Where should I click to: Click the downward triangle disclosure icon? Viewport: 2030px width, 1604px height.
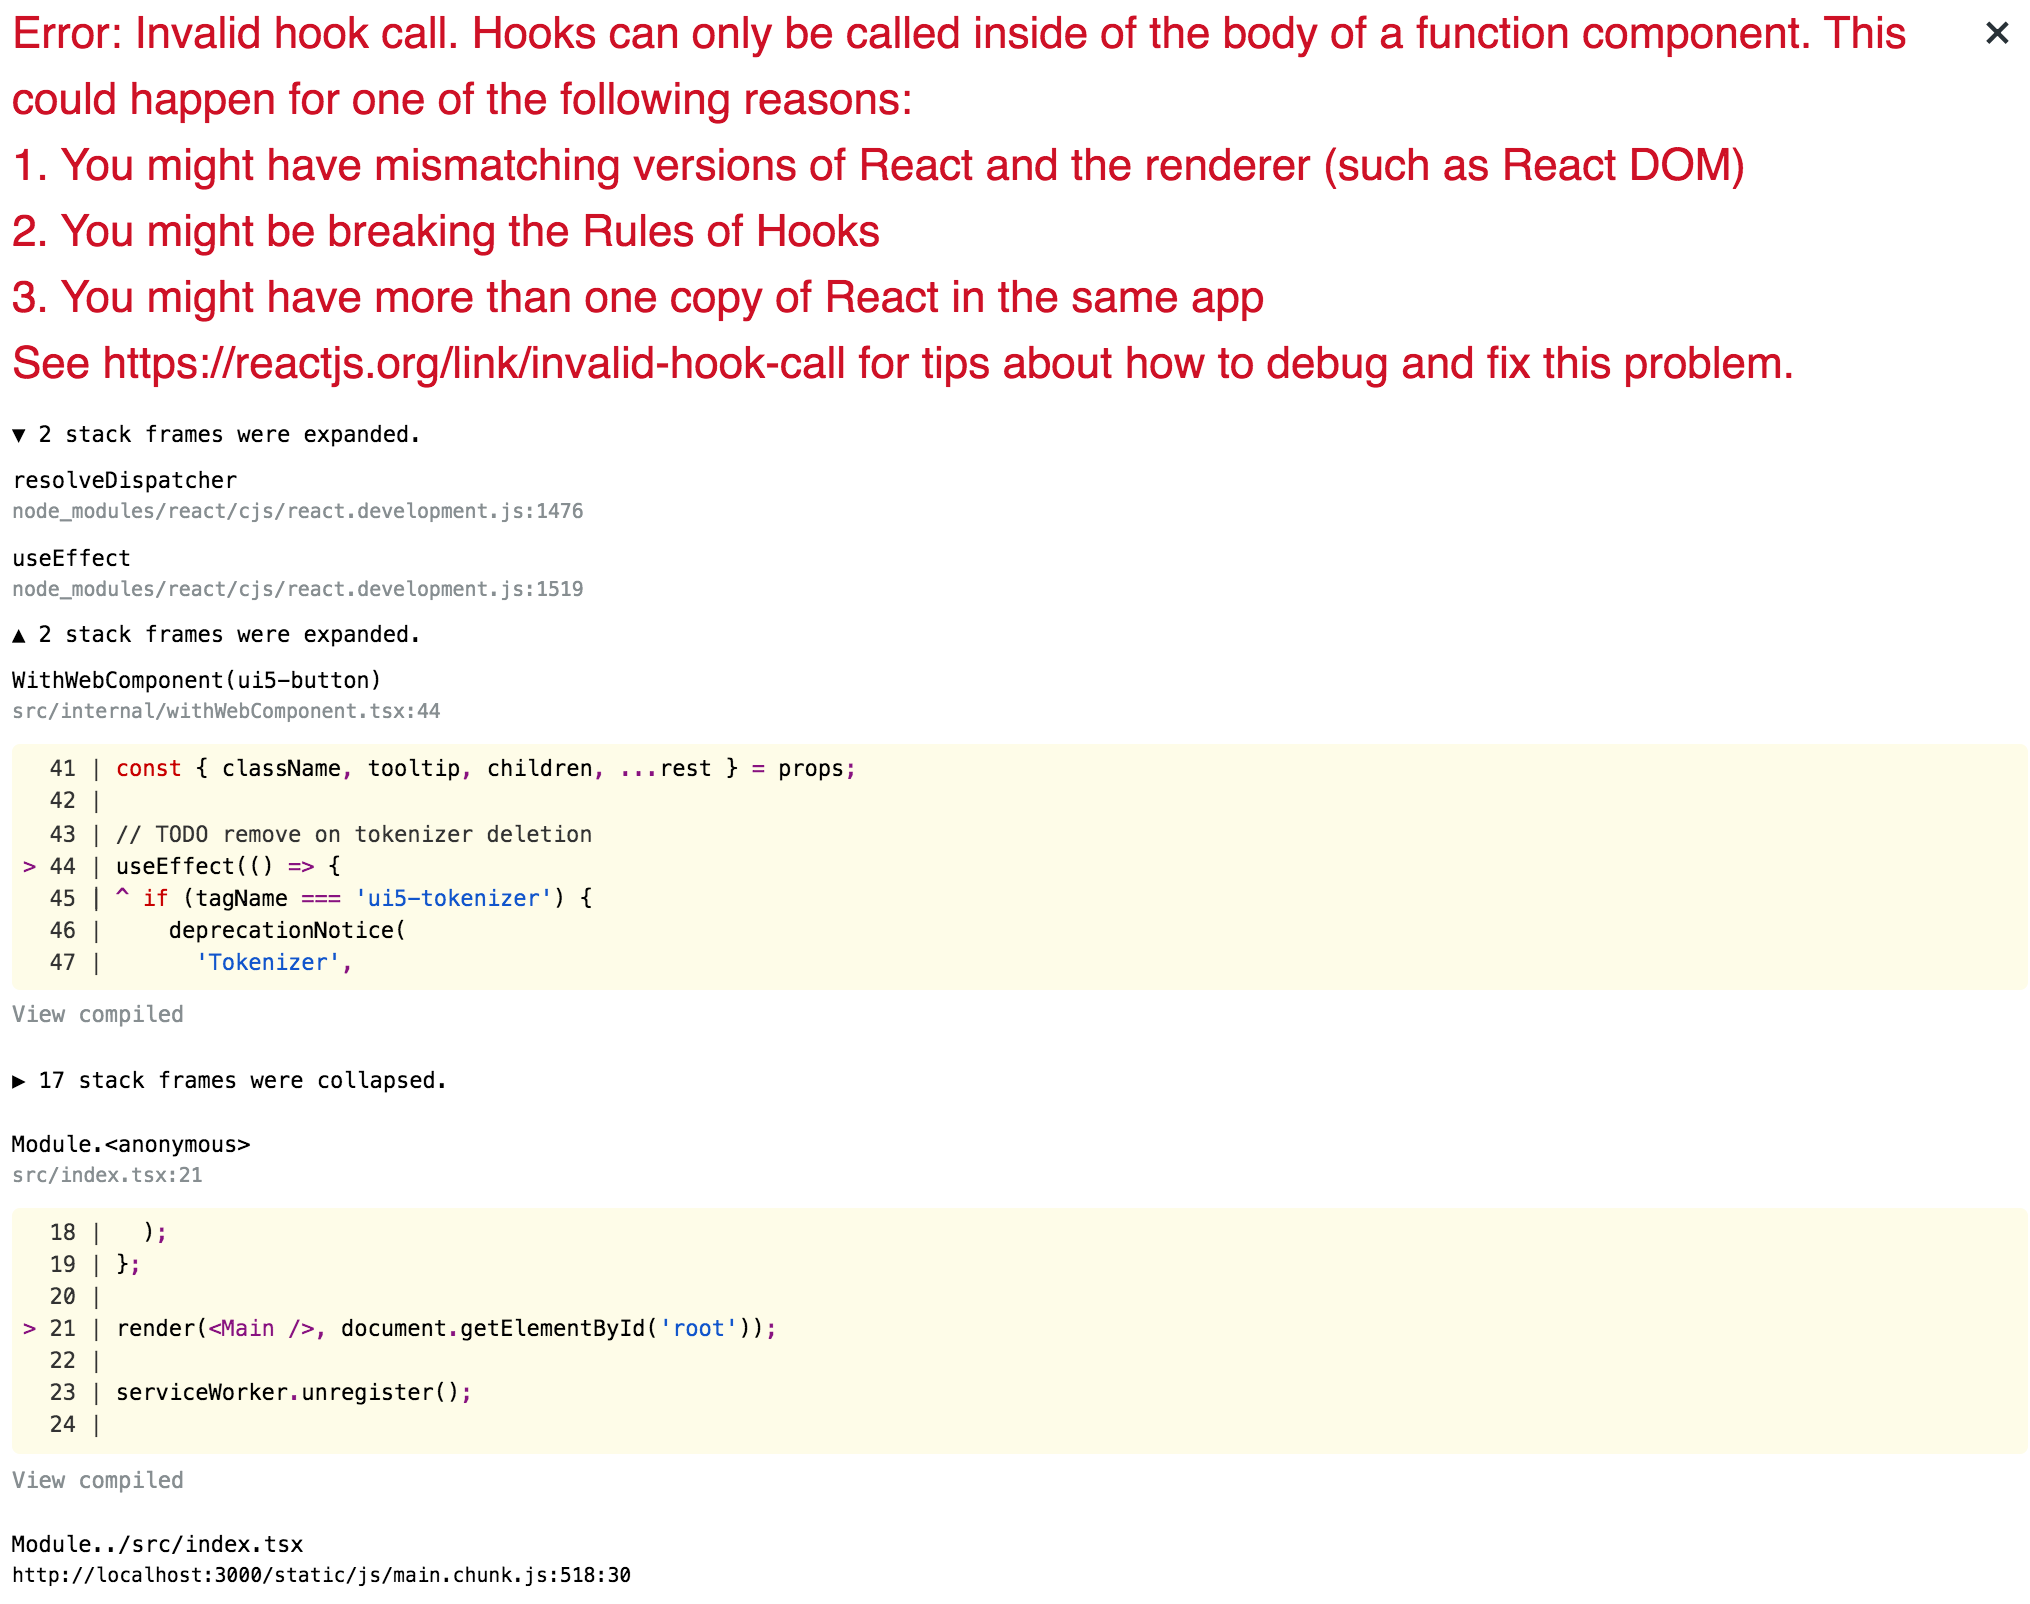click(19, 434)
